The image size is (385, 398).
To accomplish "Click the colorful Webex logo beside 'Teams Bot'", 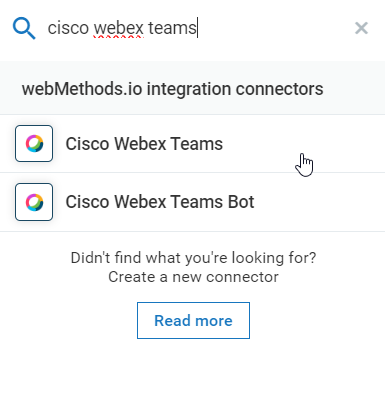I will 35,202.
